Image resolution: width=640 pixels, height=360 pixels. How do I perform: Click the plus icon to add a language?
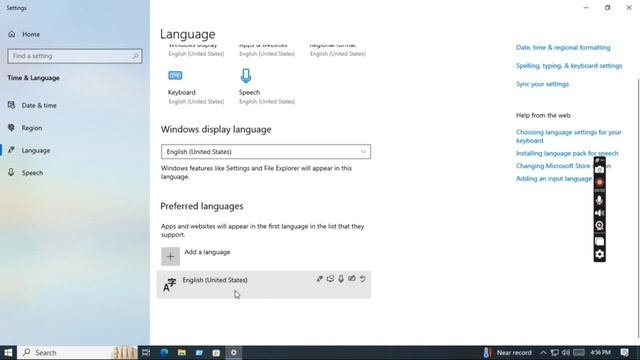tap(170, 256)
